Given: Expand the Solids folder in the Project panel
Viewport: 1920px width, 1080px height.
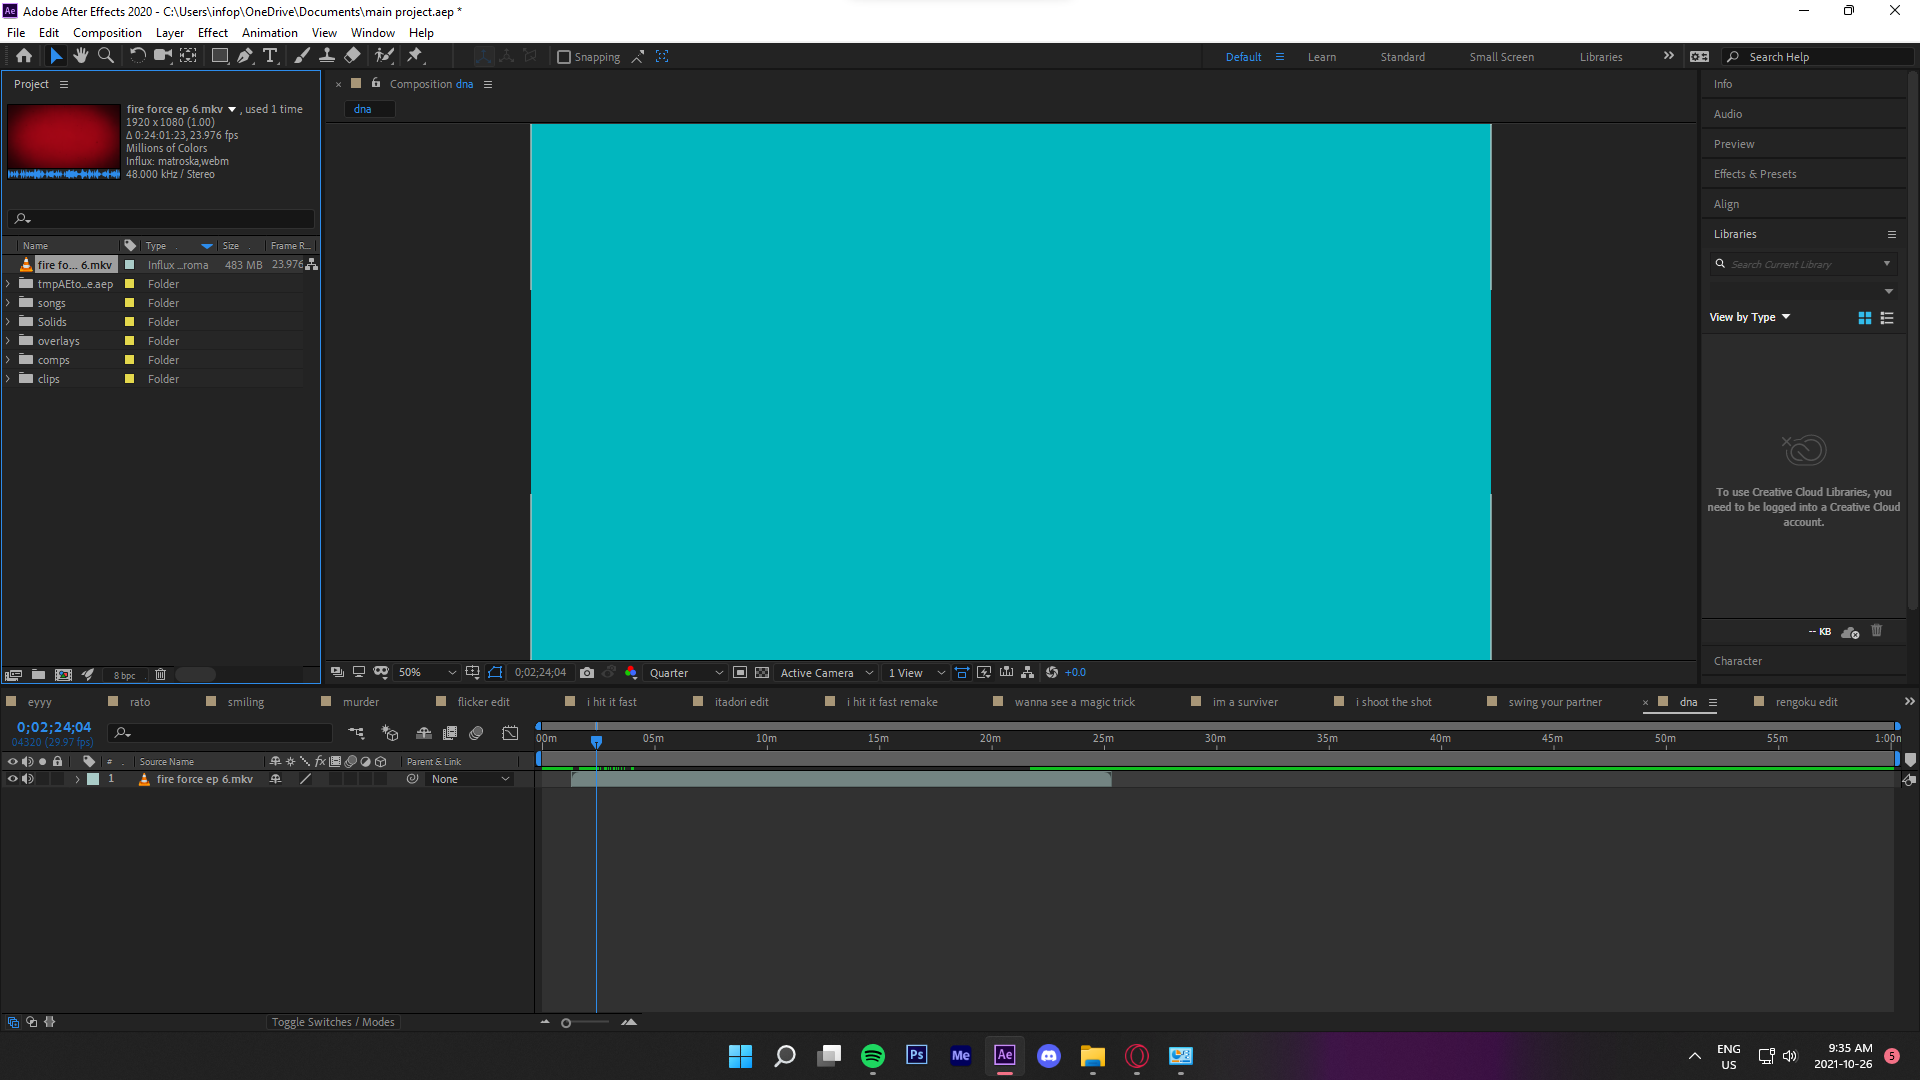Looking at the screenshot, I should coord(8,321).
